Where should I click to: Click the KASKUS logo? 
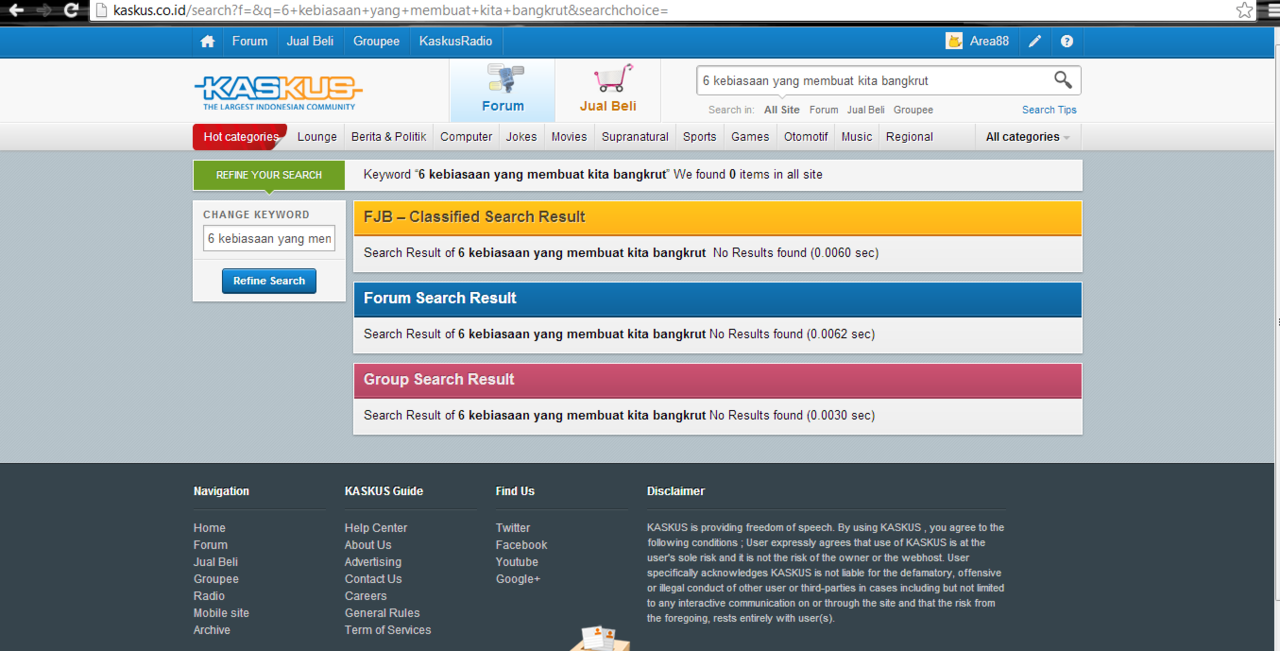coord(278,91)
